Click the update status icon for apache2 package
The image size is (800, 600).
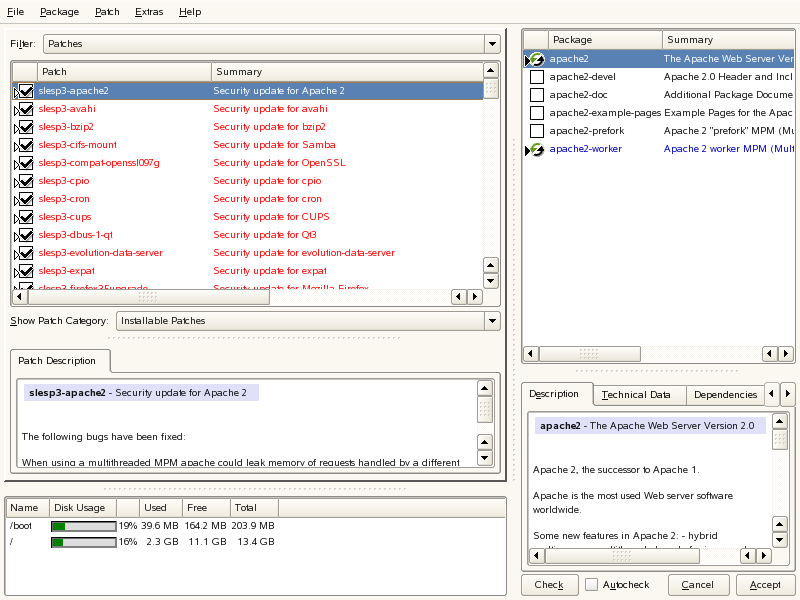(x=537, y=59)
